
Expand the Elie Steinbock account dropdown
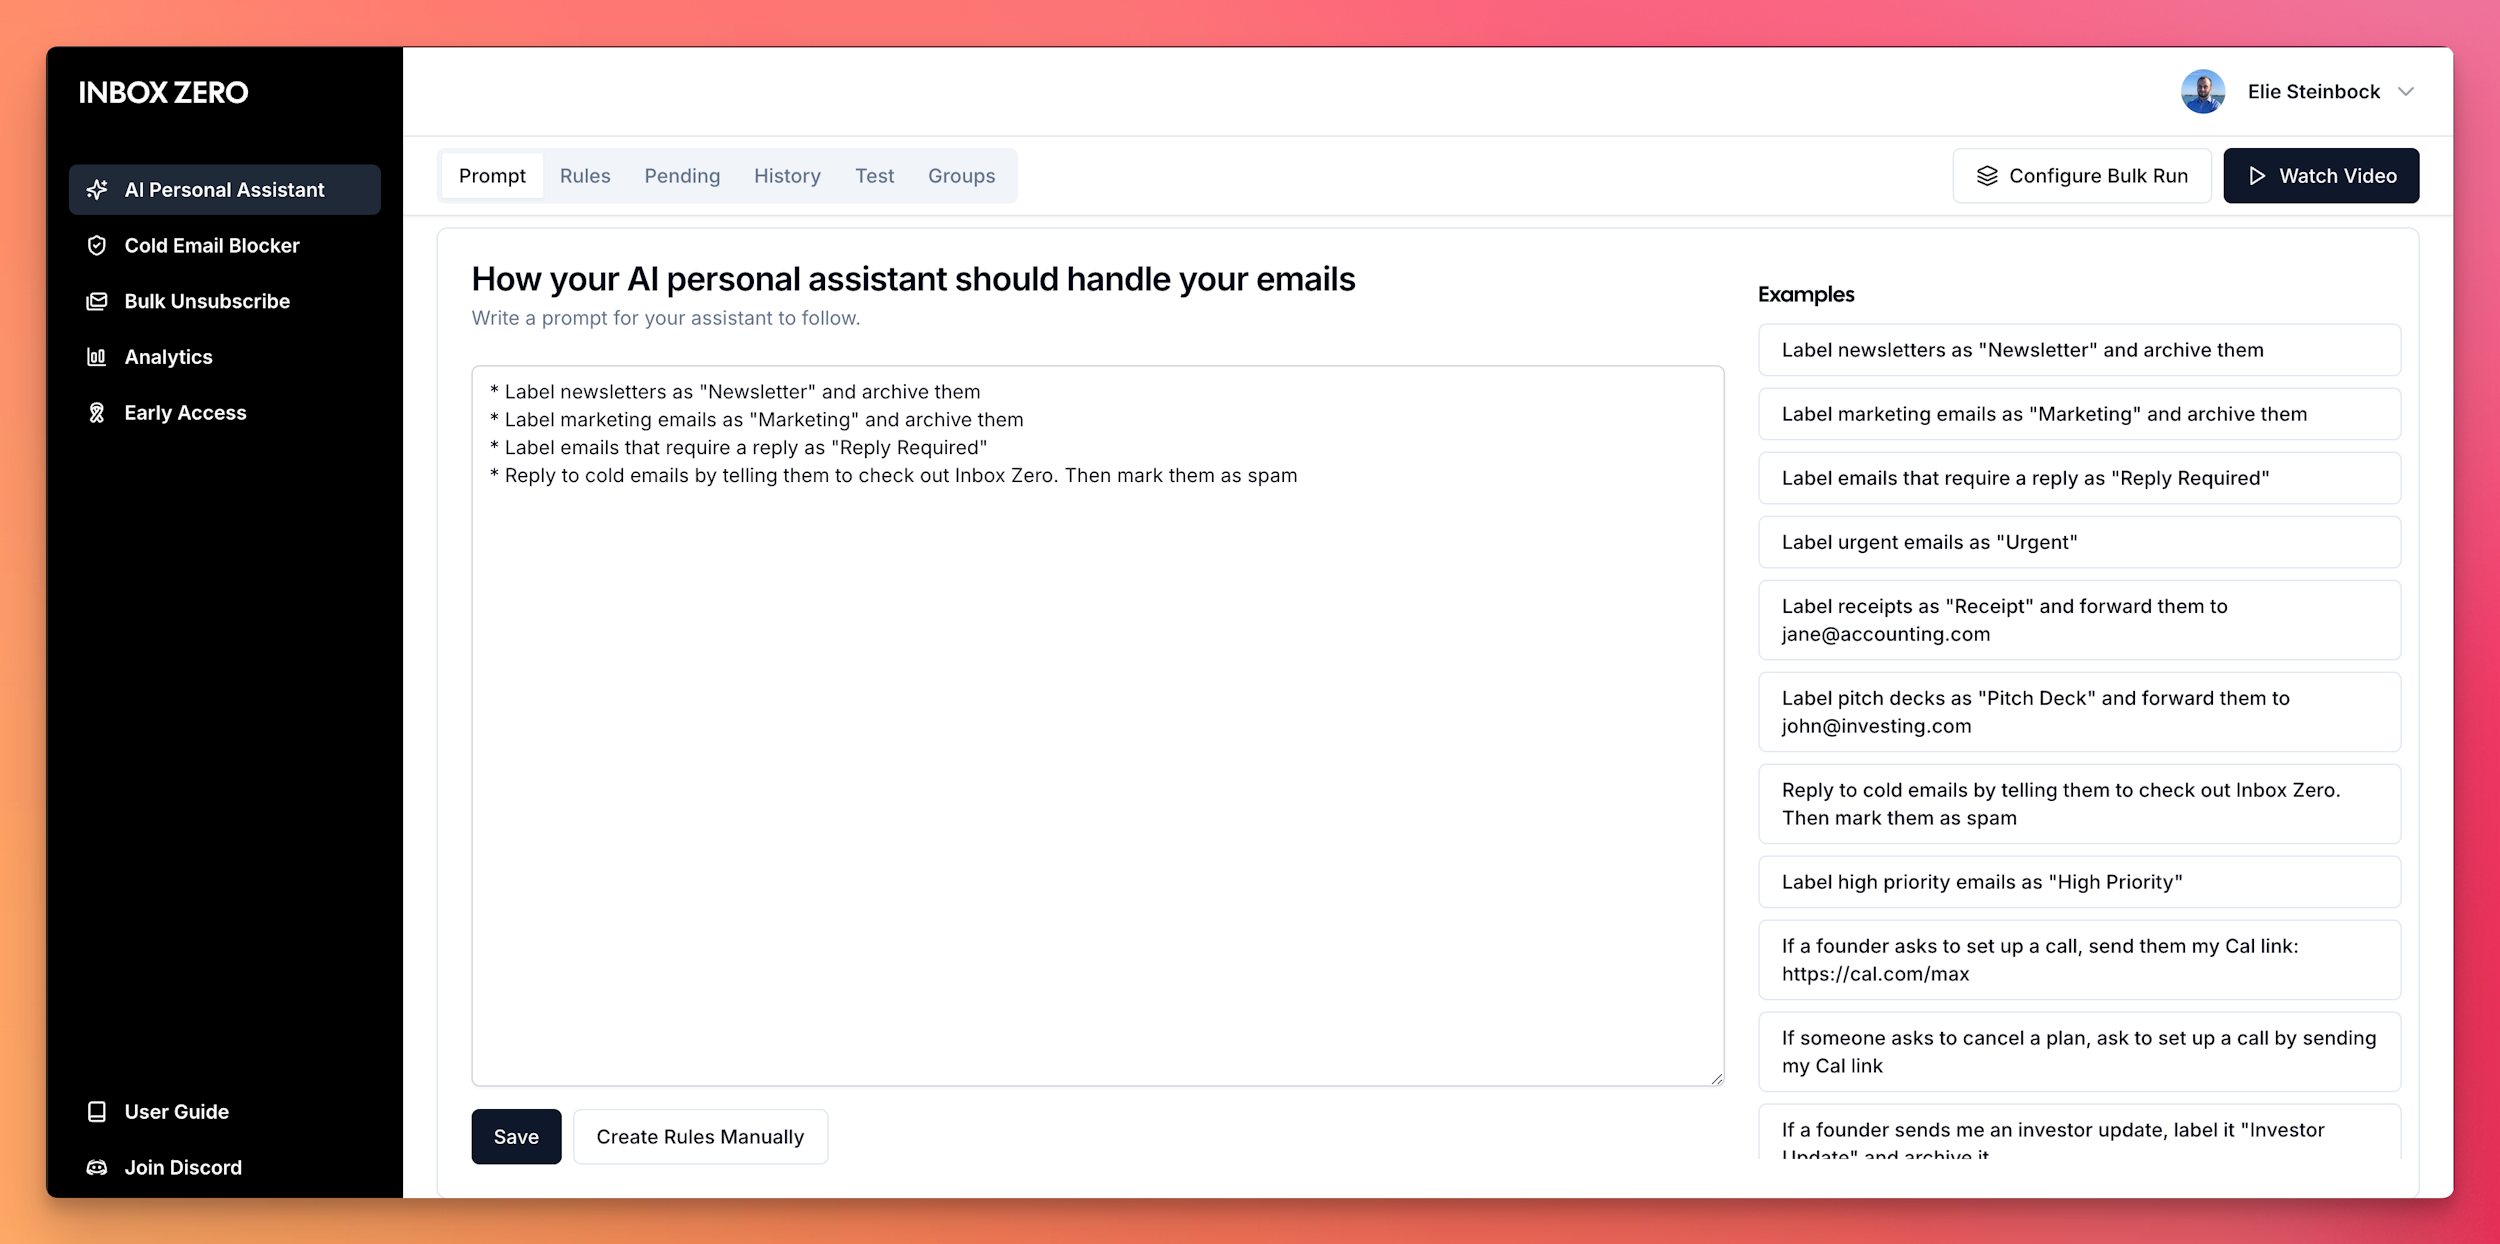2407,91
